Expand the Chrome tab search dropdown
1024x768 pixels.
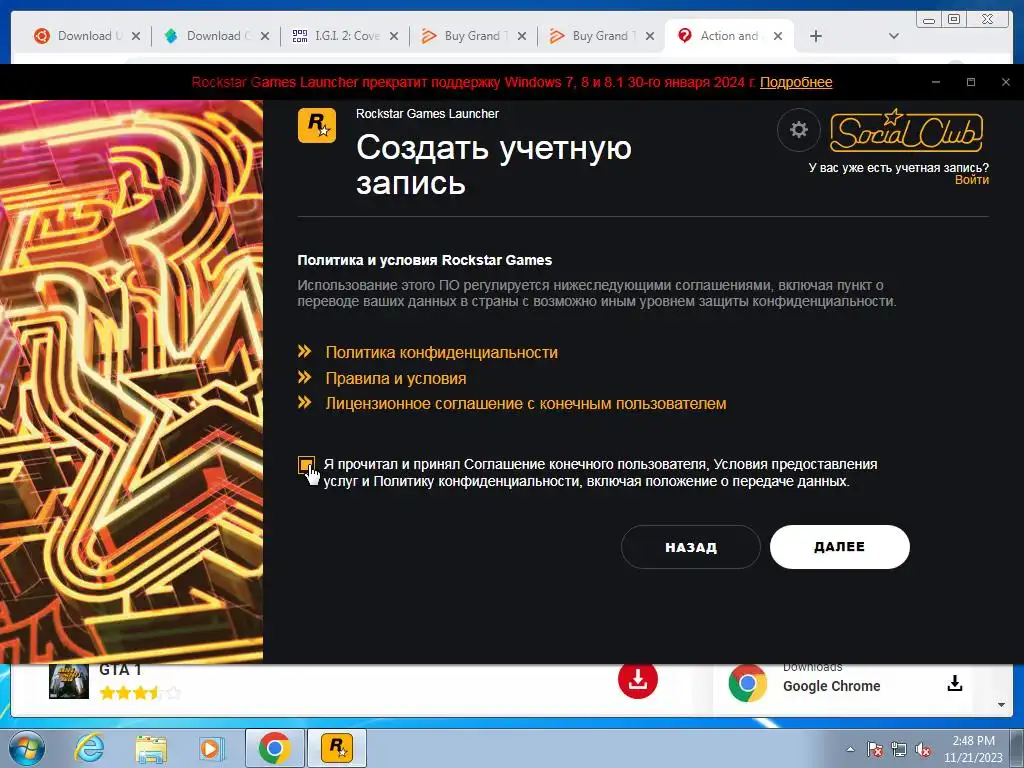click(893, 37)
